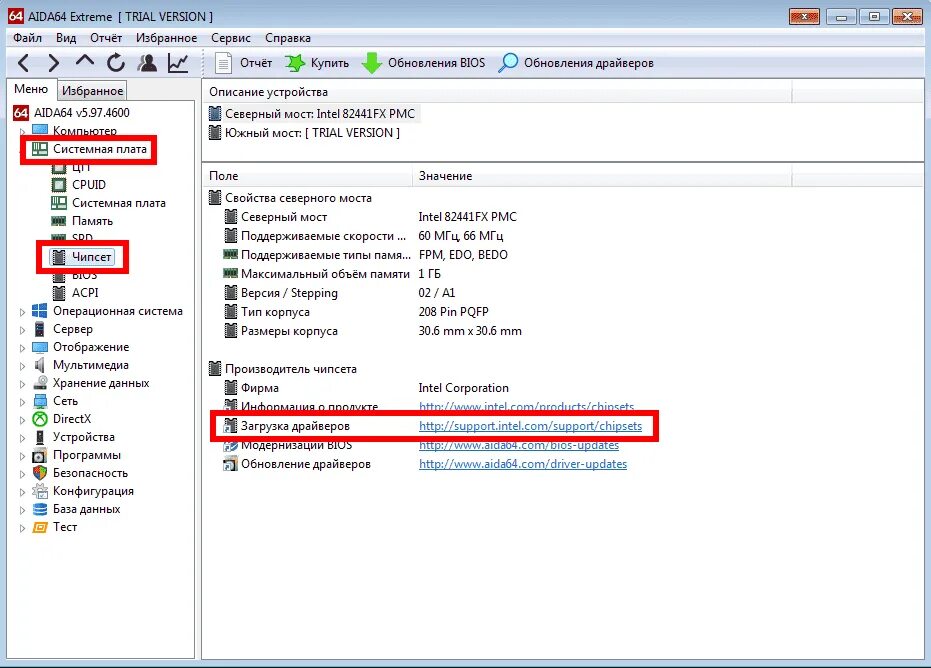Open the Файл menu
This screenshot has height=668, width=931.
click(27, 38)
